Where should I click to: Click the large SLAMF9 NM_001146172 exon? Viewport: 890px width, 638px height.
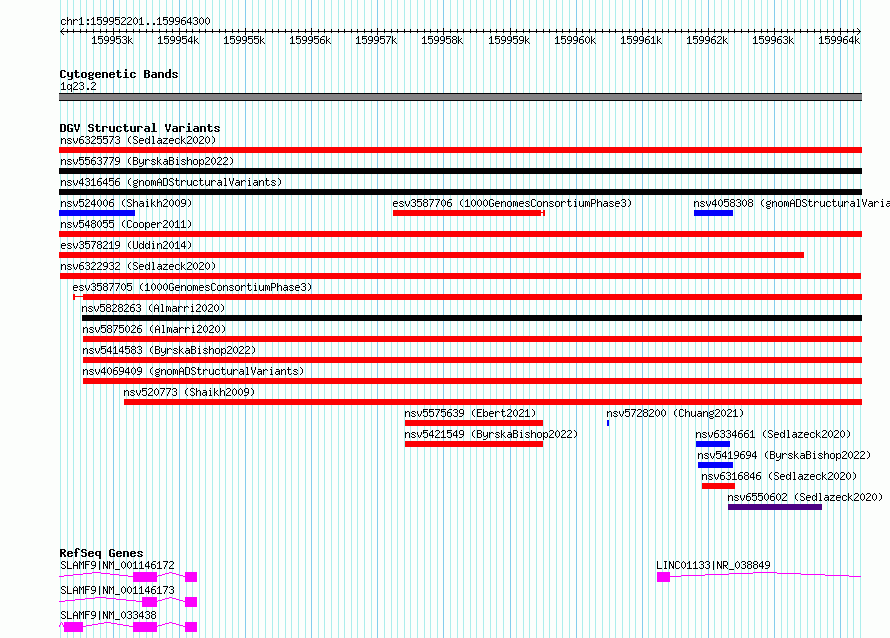point(145,577)
